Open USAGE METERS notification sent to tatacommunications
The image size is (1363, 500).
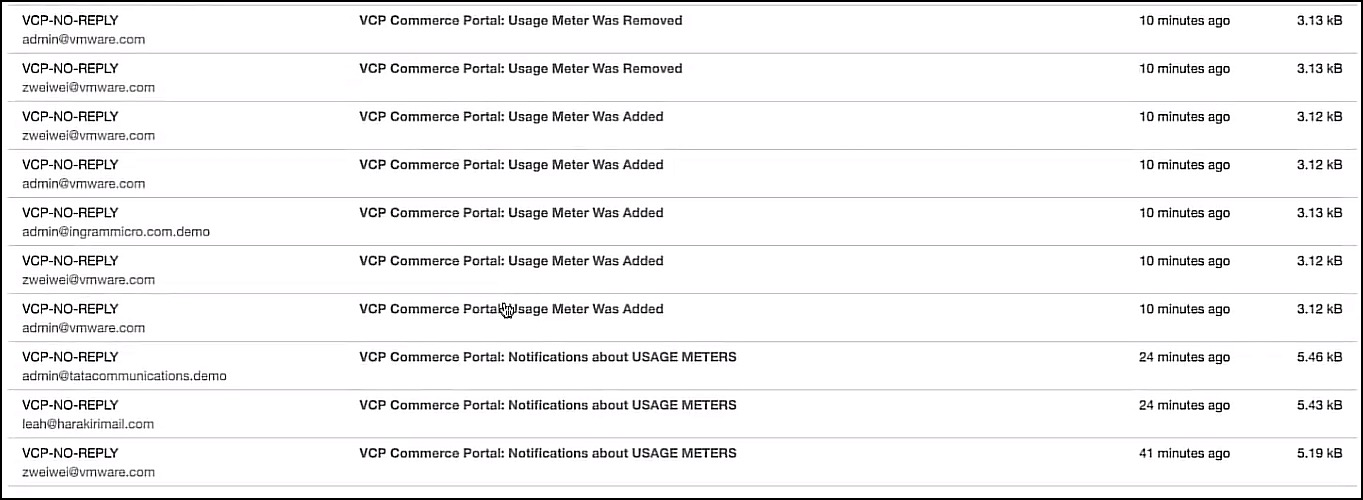(x=547, y=357)
